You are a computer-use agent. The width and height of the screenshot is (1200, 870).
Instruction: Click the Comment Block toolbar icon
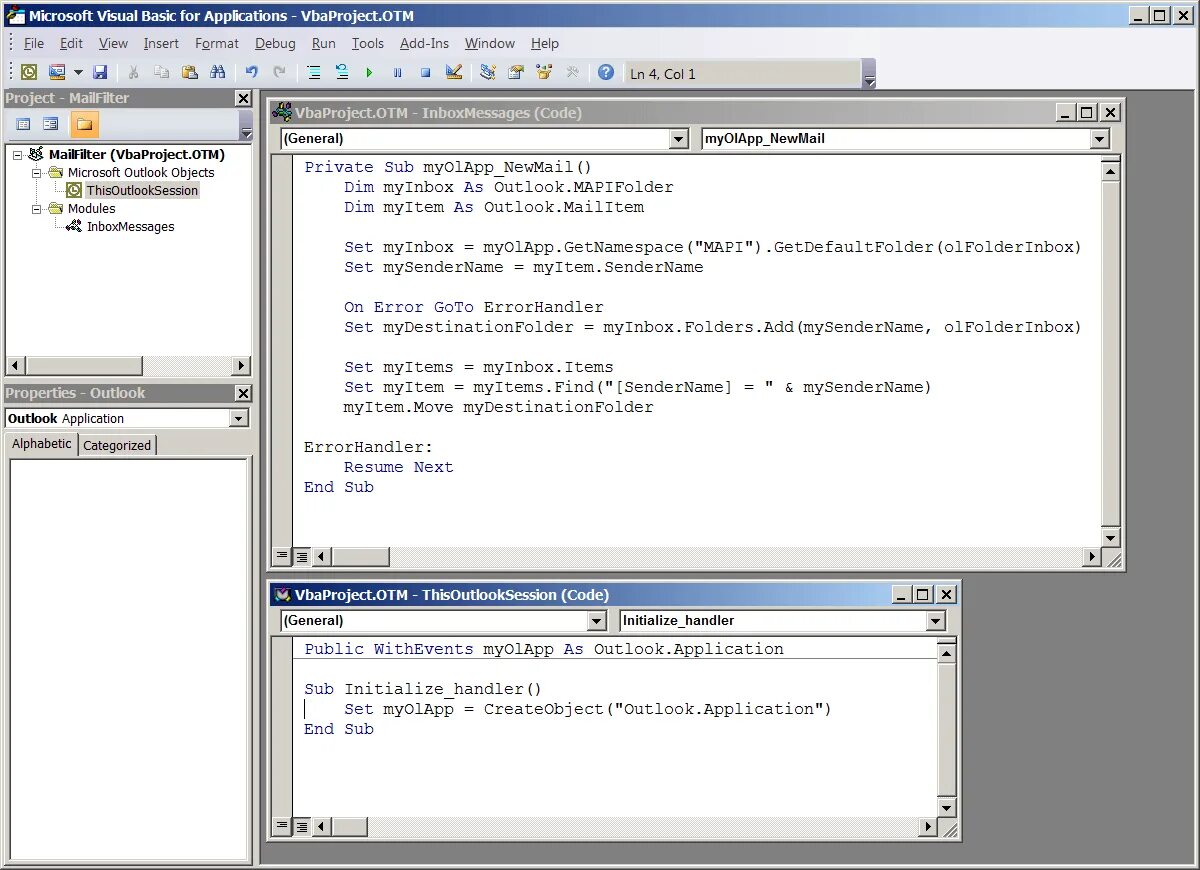coord(314,72)
